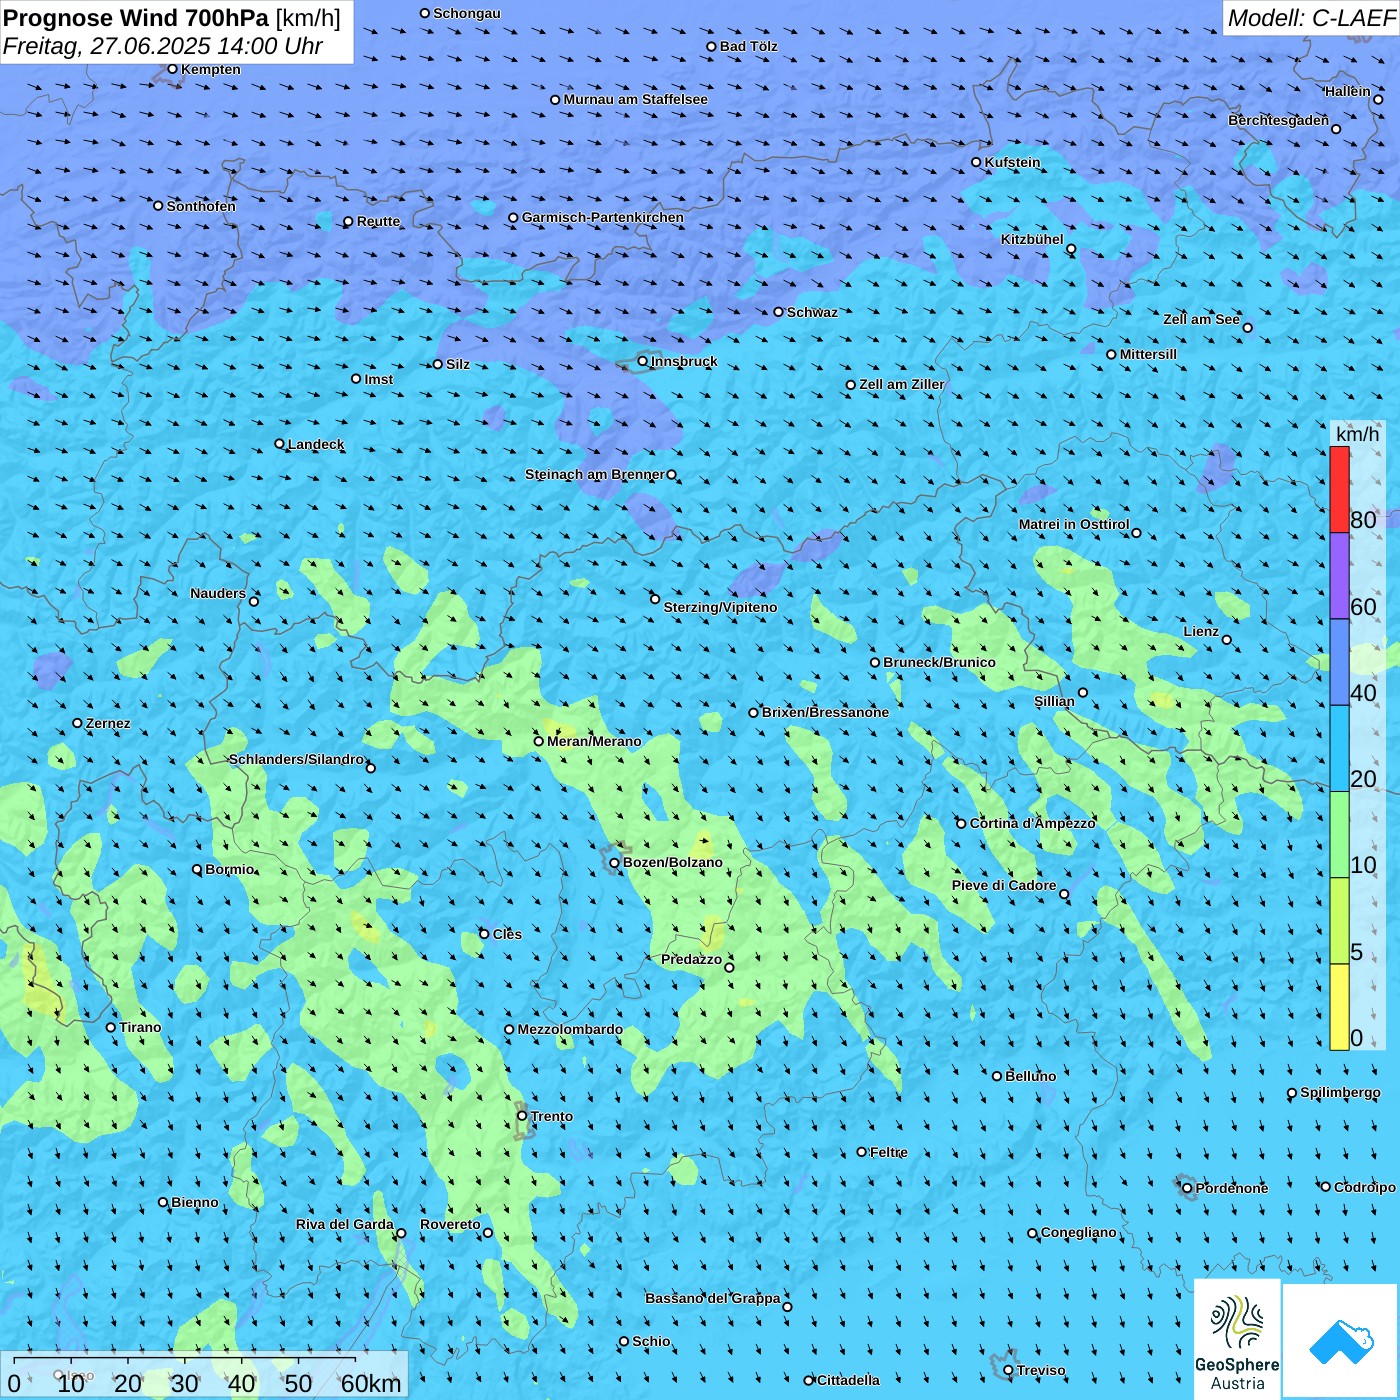Click the Pieve di Cadore label
The image size is (1400, 1400).
[x=1004, y=885]
